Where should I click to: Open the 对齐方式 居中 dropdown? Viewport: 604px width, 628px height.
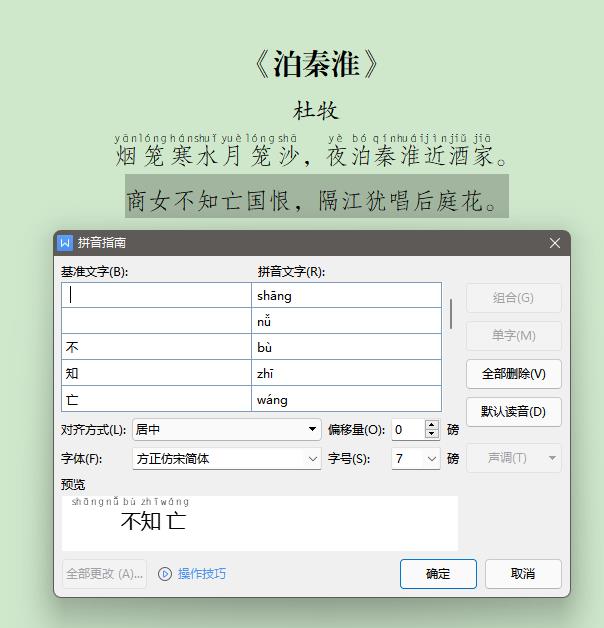(227, 430)
